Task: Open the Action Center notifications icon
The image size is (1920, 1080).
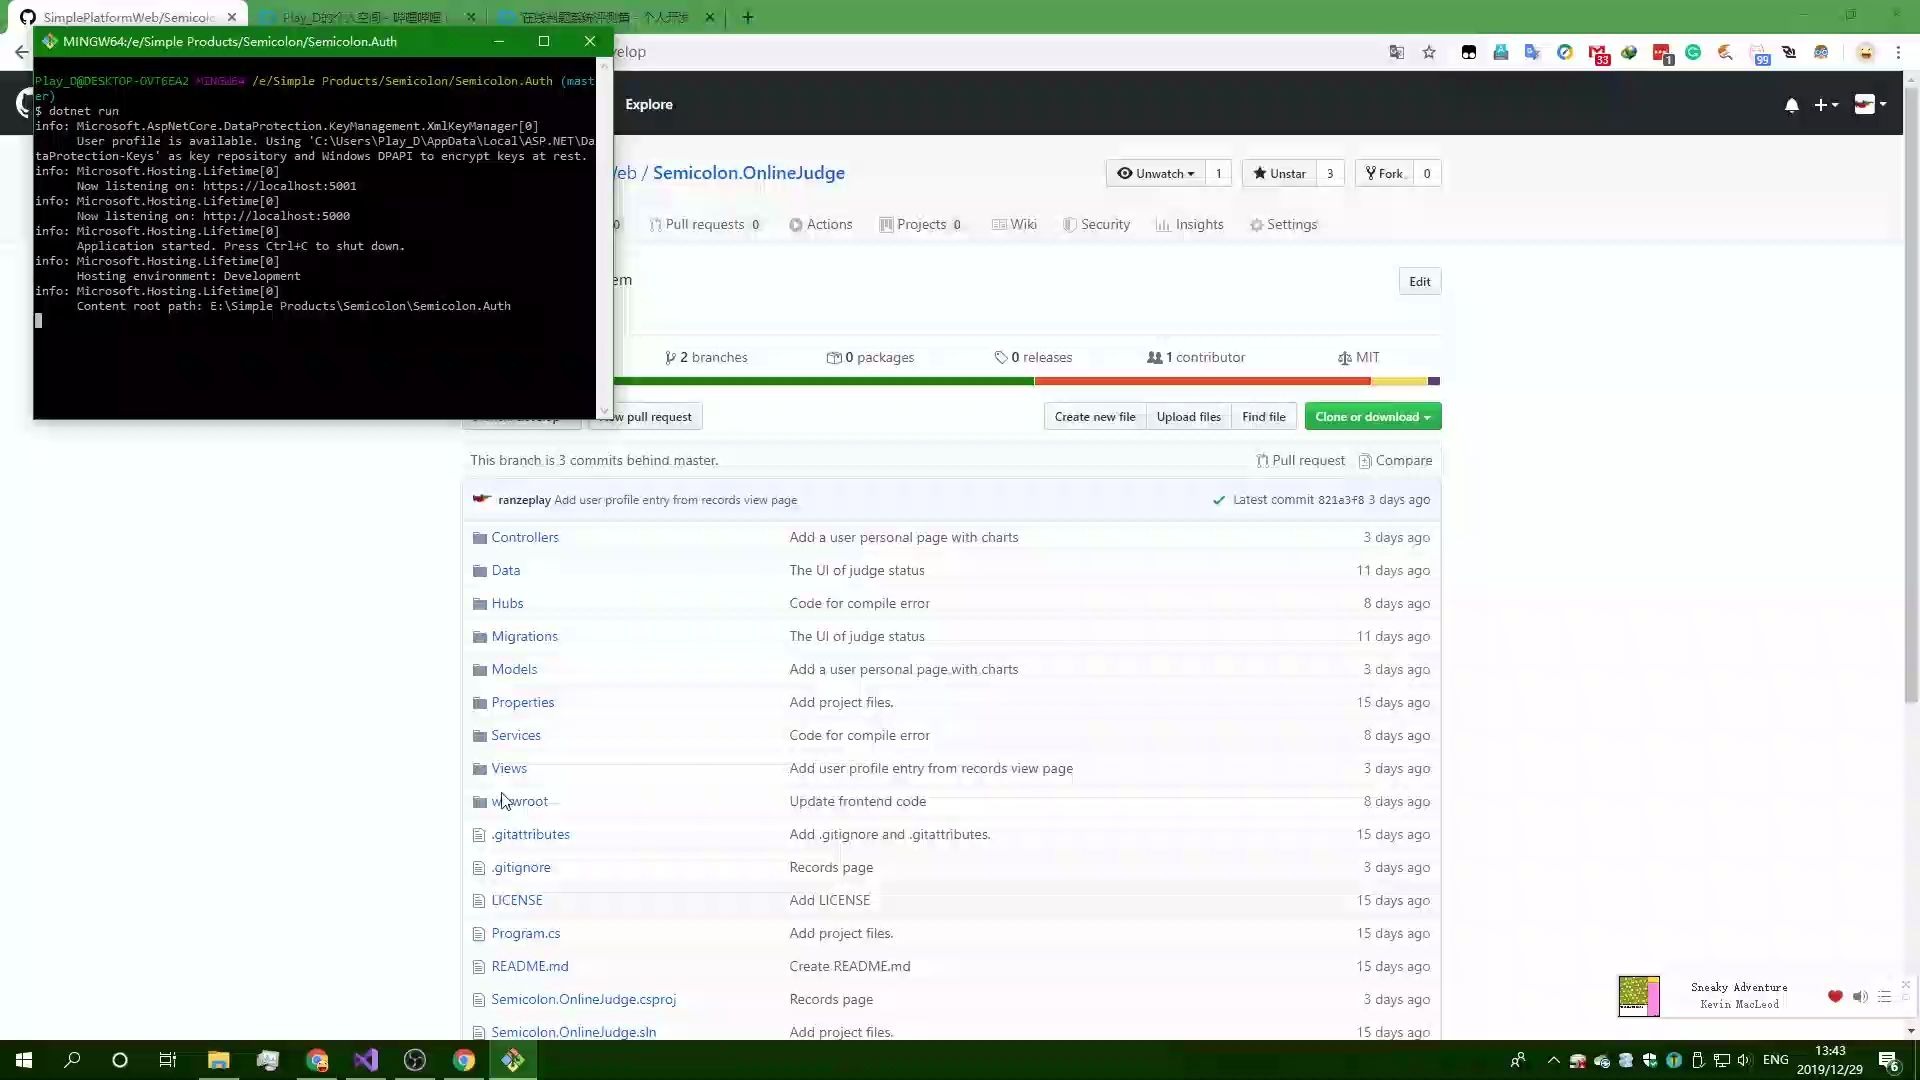Action: tap(1889, 1061)
